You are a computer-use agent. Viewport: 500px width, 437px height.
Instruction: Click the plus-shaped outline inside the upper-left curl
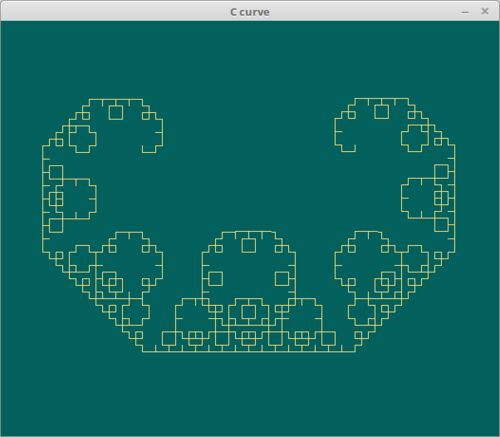click(83, 139)
